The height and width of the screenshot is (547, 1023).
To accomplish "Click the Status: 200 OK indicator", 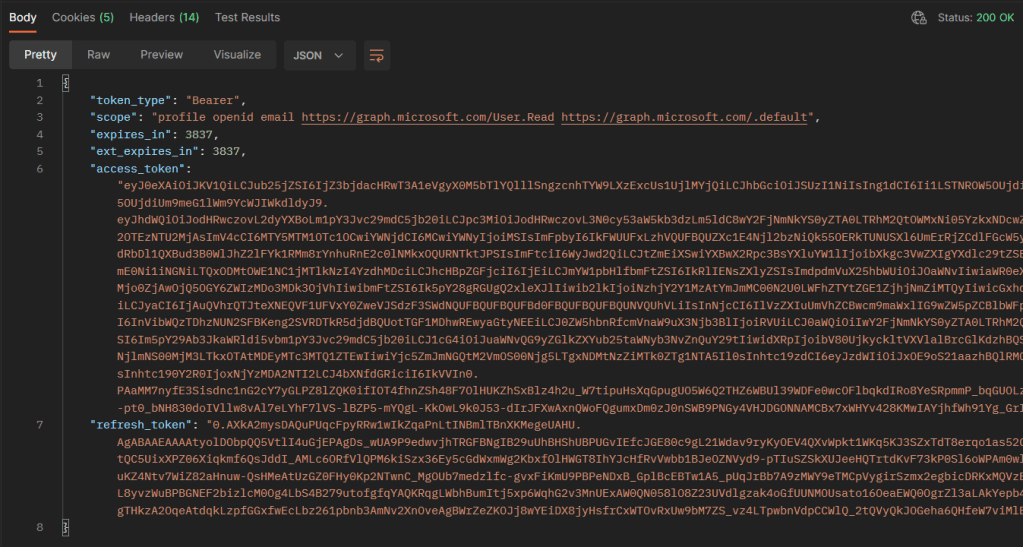I will (976, 18).
